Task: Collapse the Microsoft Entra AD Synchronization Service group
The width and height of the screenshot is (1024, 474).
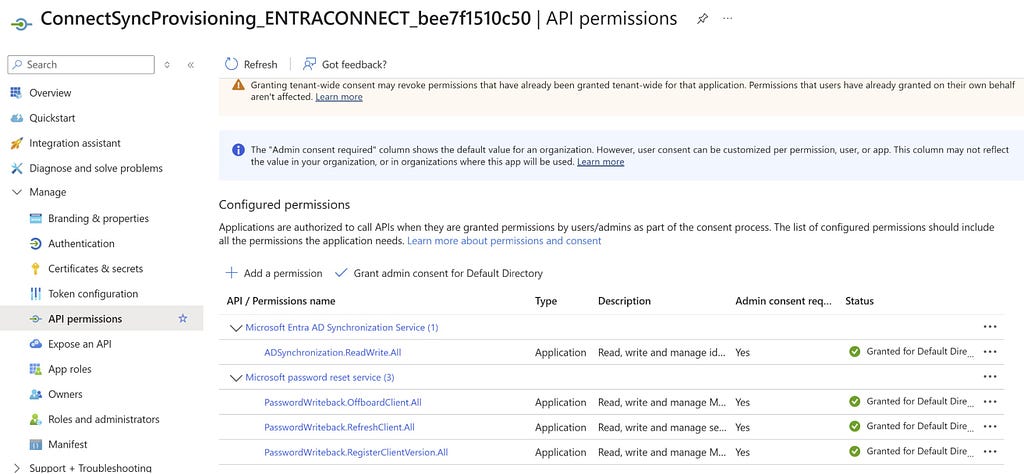Action: [x=236, y=328]
